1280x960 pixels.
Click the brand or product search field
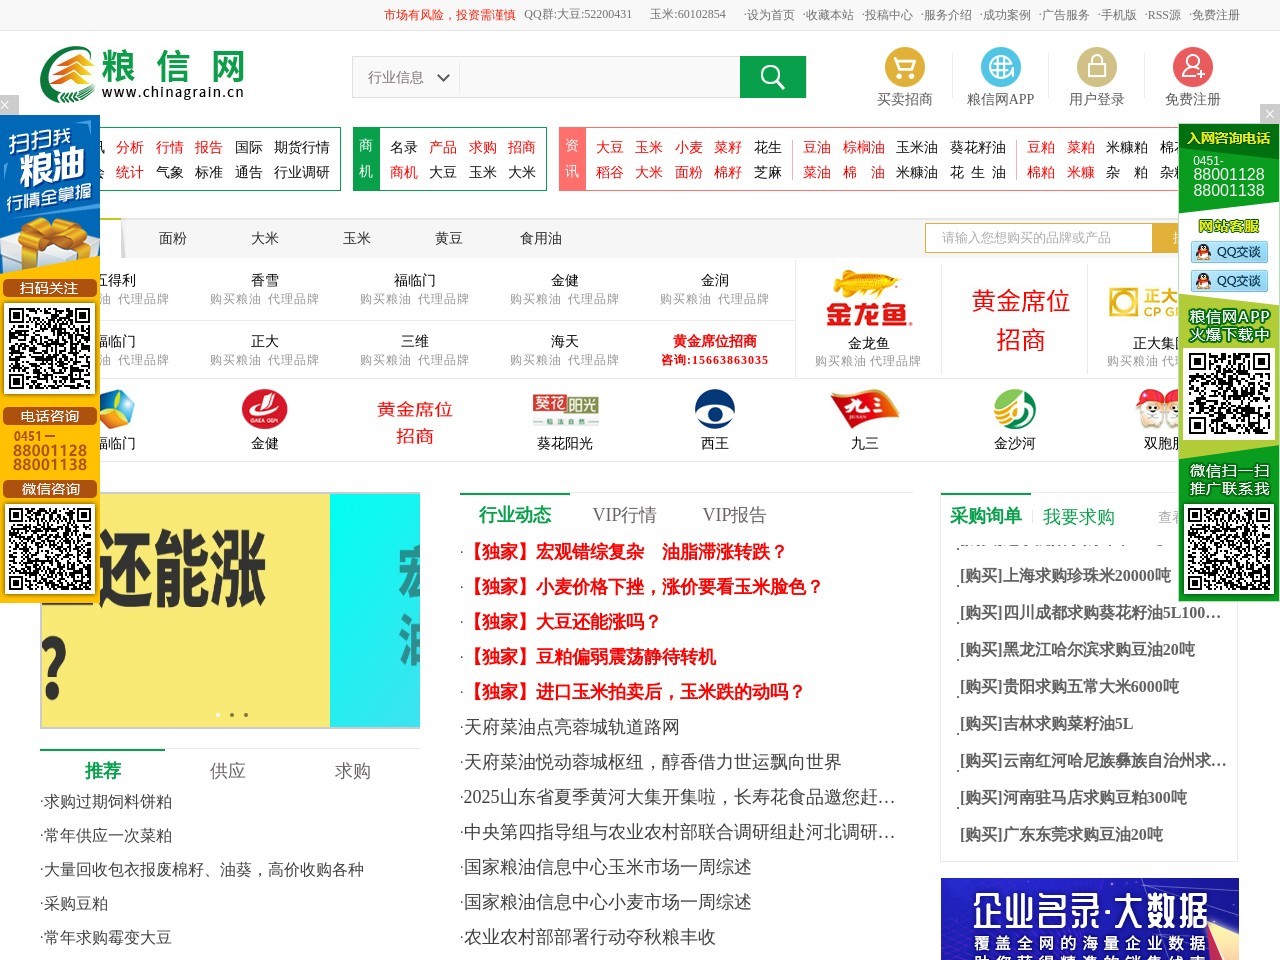pos(1040,238)
